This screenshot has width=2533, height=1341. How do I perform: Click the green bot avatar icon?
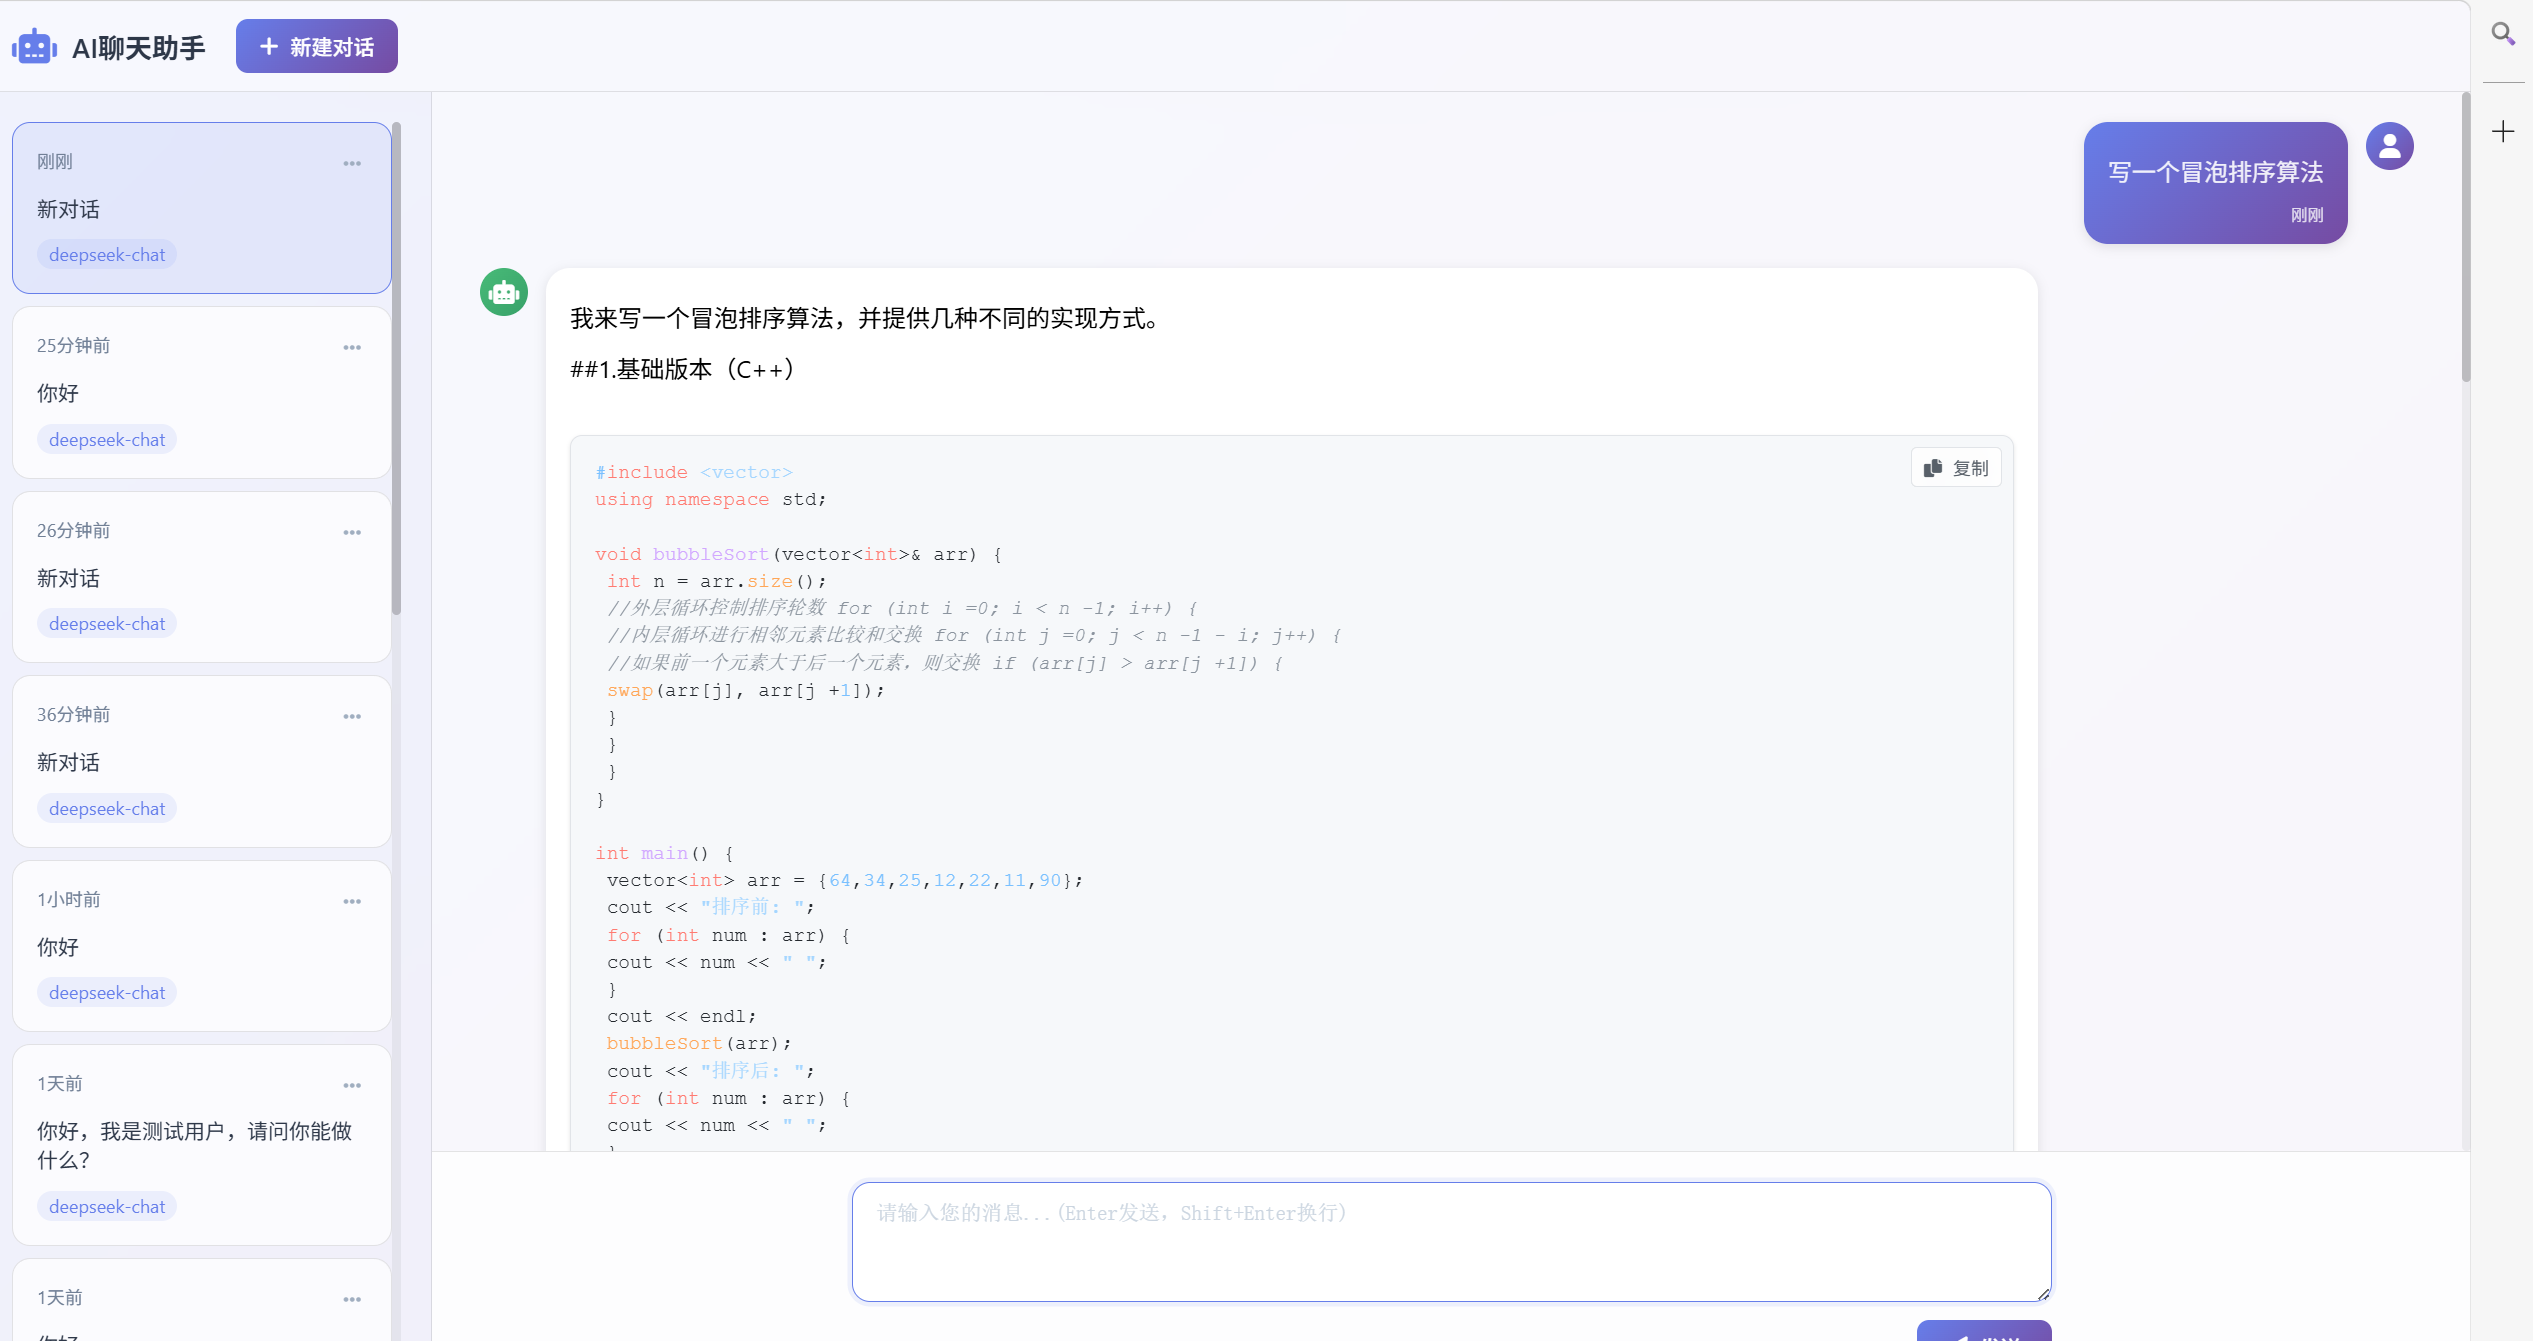click(x=504, y=292)
